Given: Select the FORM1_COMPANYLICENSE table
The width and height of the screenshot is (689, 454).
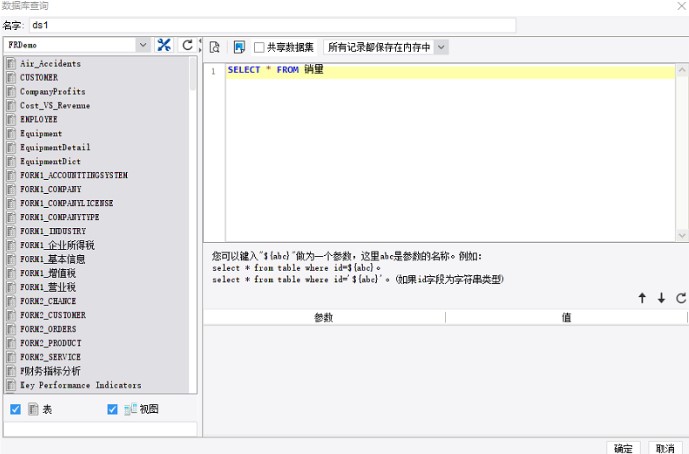Looking at the screenshot, I should point(67,203).
